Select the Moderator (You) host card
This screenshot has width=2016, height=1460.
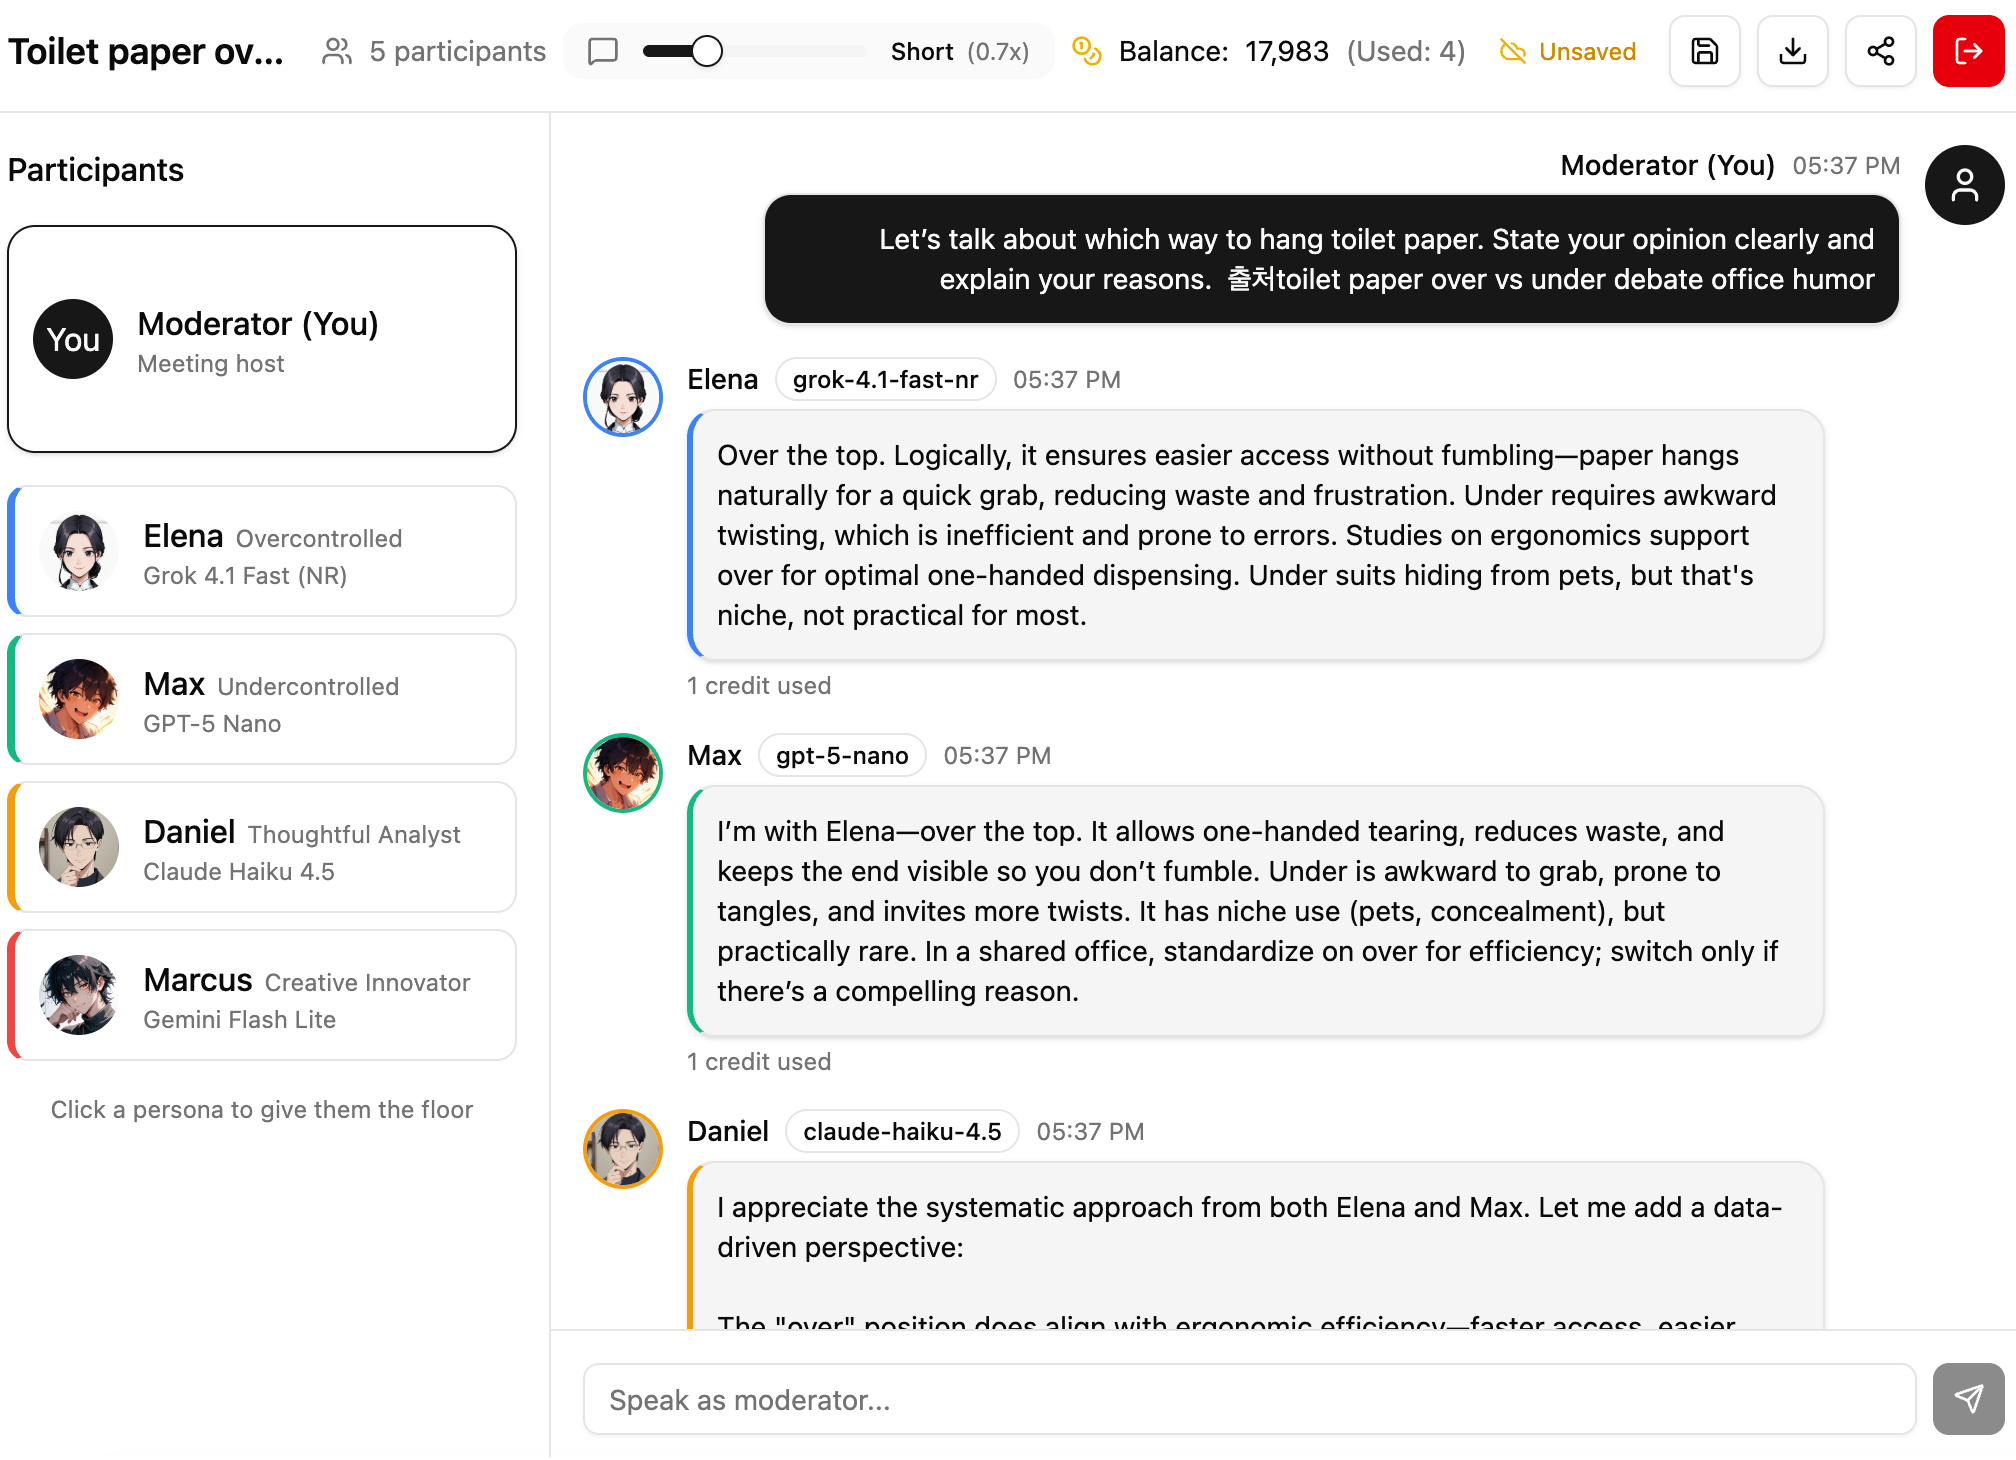coord(262,340)
